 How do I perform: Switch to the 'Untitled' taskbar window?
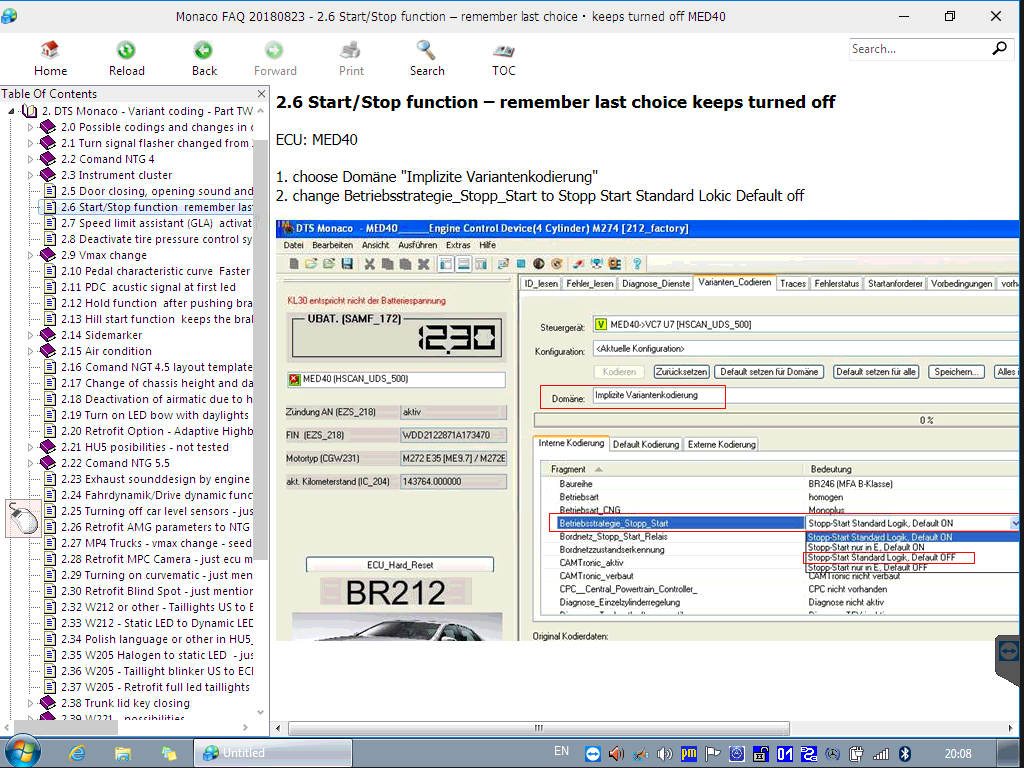click(273, 753)
